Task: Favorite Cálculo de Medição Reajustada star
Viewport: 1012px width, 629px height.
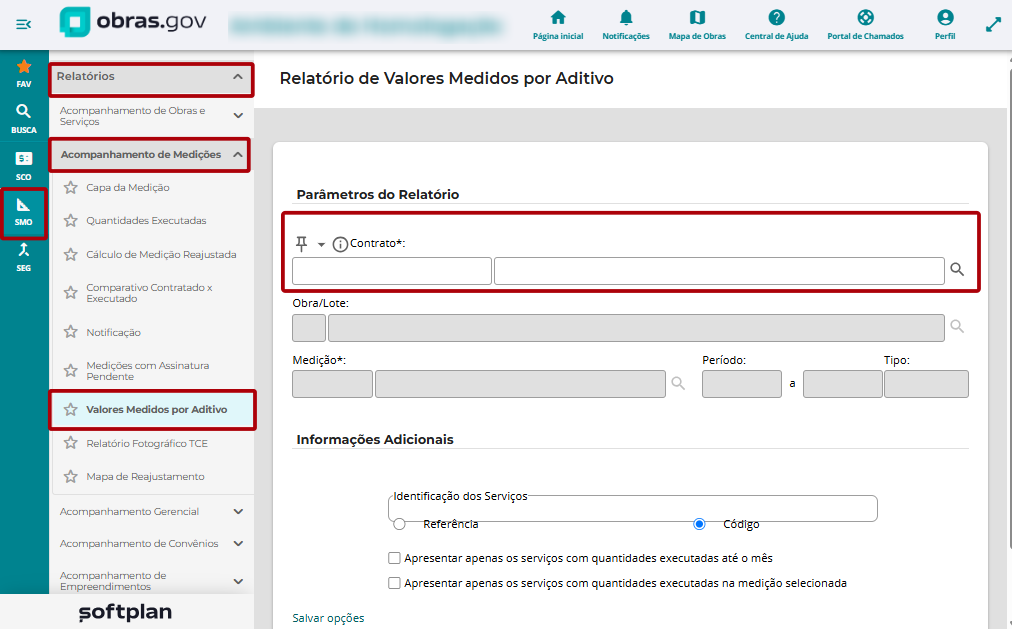Action: [x=71, y=254]
